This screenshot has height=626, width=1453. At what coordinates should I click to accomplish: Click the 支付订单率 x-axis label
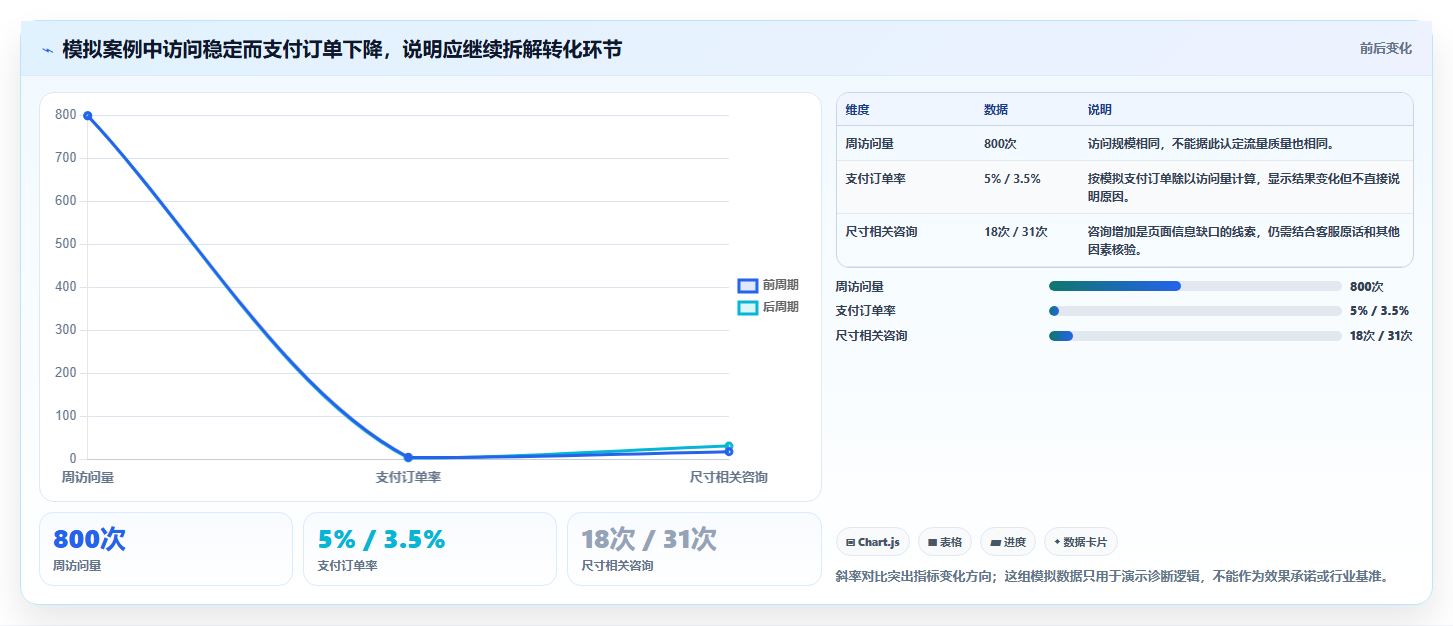tap(408, 478)
